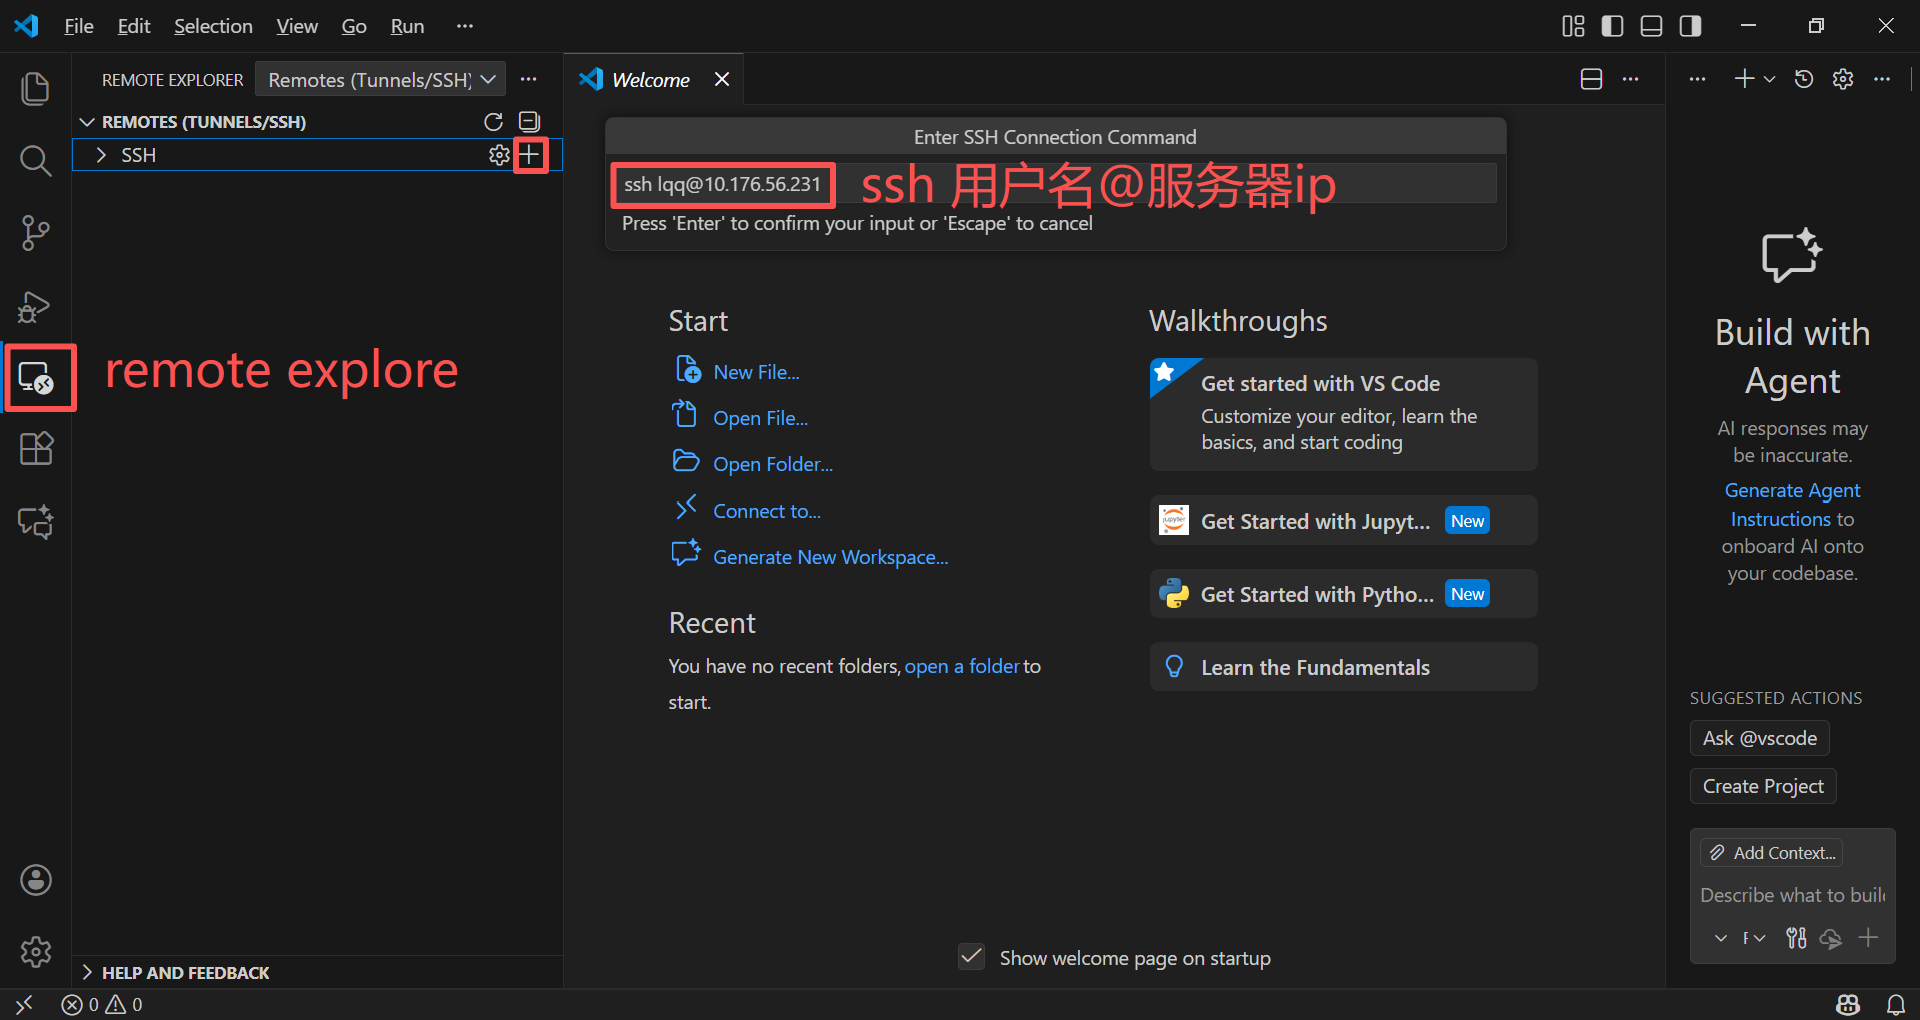Viewport: 1920px width, 1020px height.
Task: Click the Connect to link
Action: [x=766, y=511]
